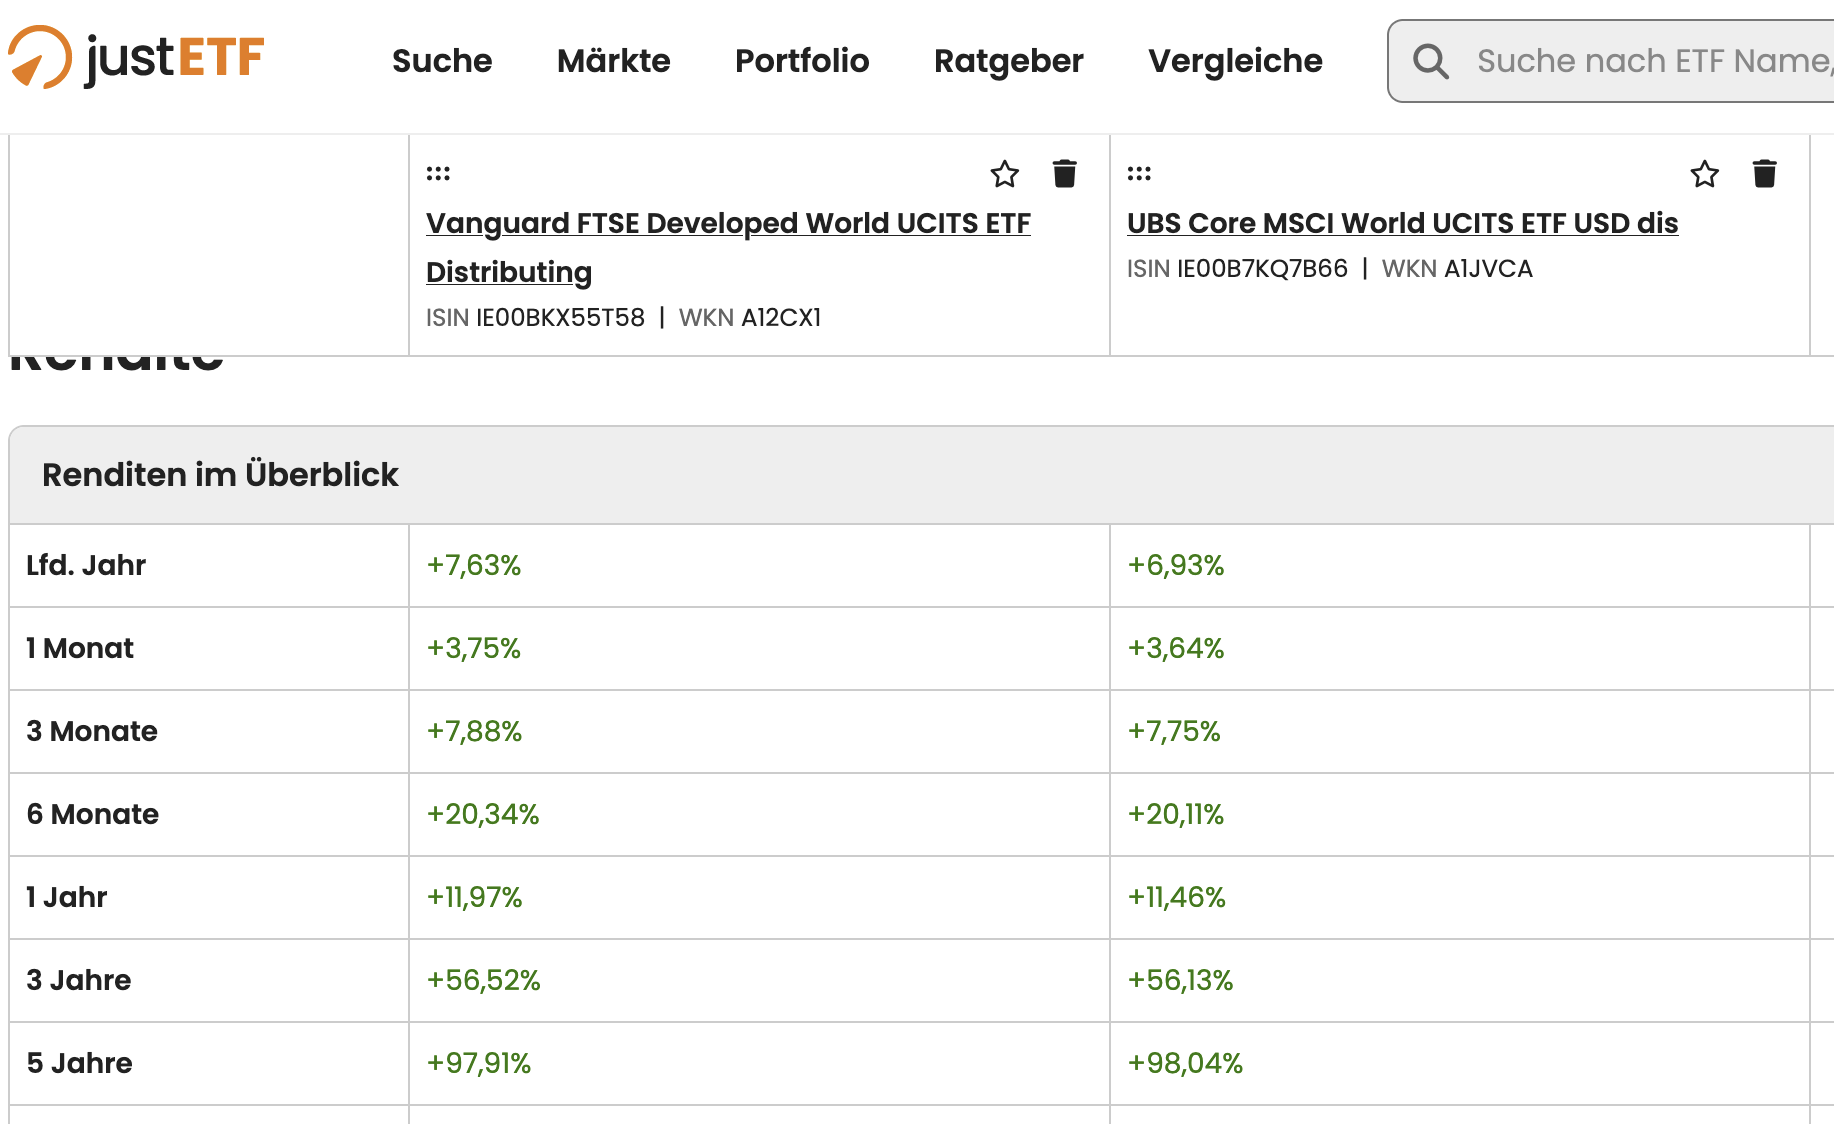The width and height of the screenshot is (1834, 1124).
Task: Click the search magnifier icon
Action: [1430, 61]
